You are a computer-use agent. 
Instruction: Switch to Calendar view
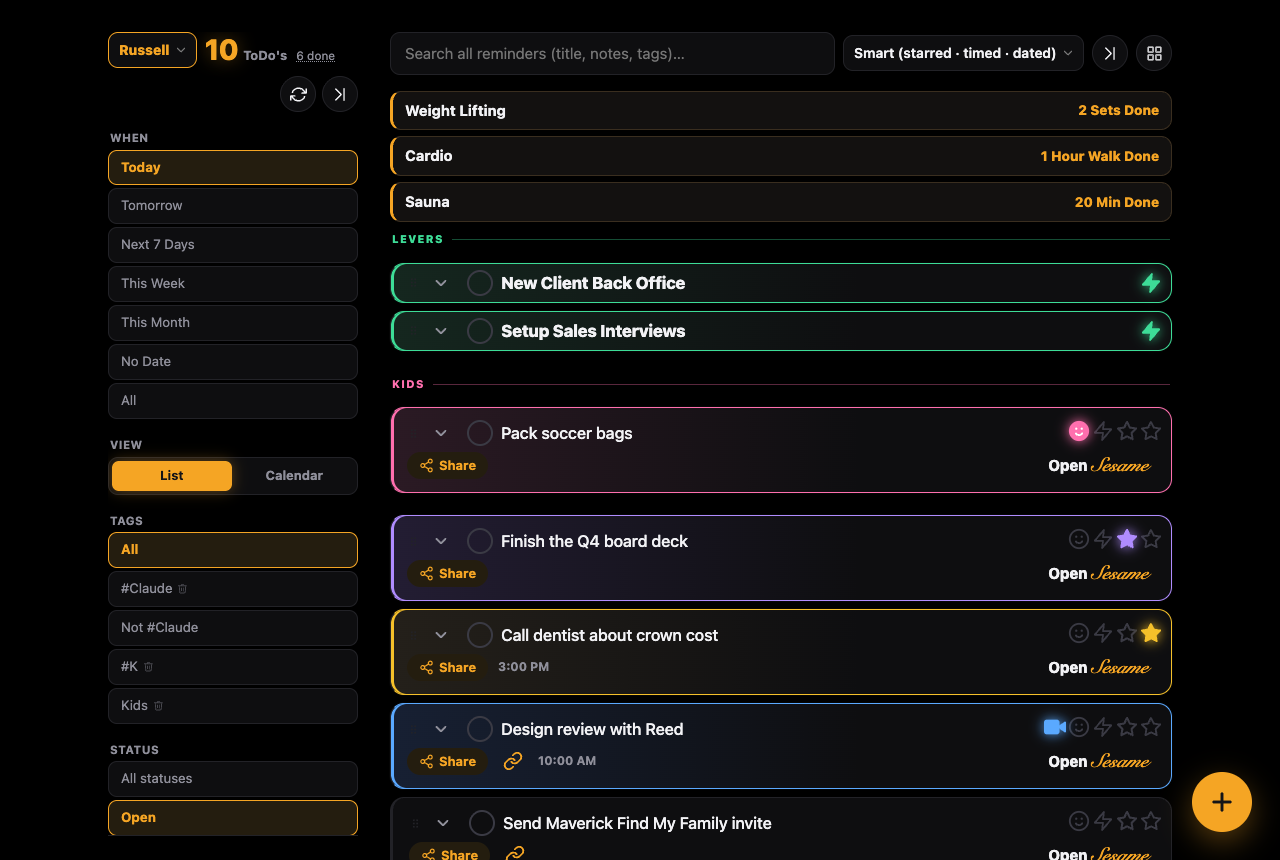[x=294, y=476]
